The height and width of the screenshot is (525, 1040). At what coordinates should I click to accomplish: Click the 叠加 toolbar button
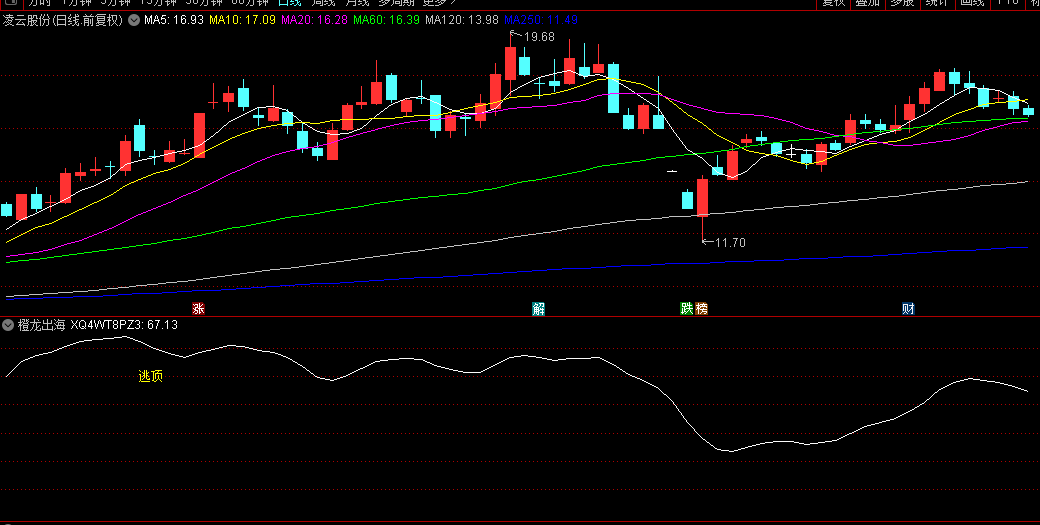coord(867,3)
